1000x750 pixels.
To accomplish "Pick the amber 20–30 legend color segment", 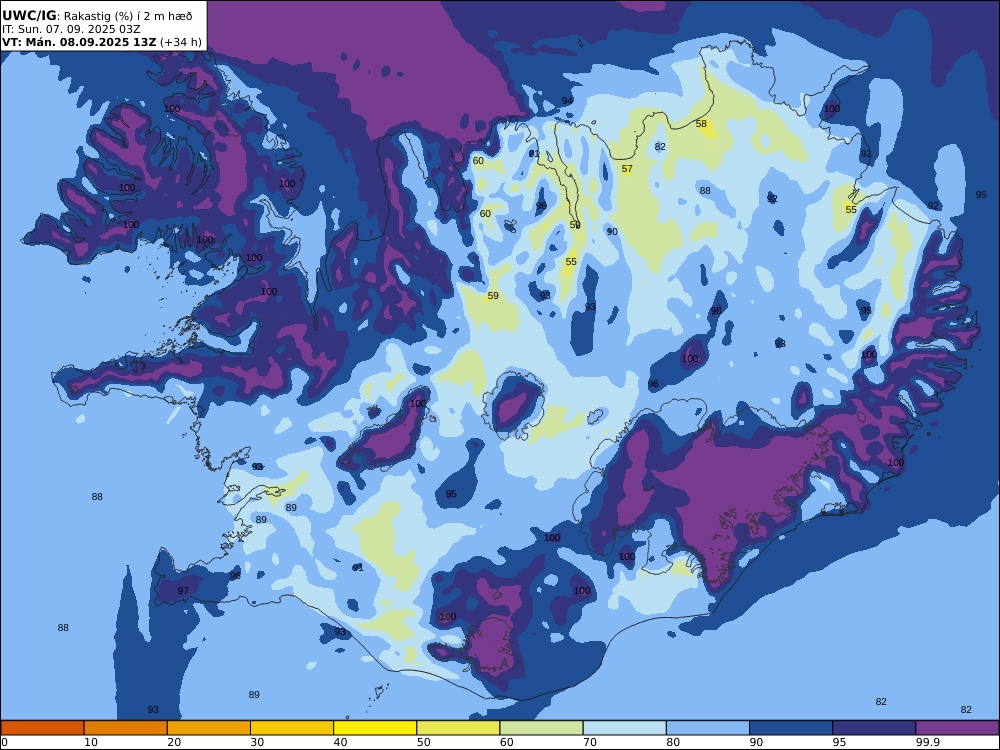I will tap(209, 728).
